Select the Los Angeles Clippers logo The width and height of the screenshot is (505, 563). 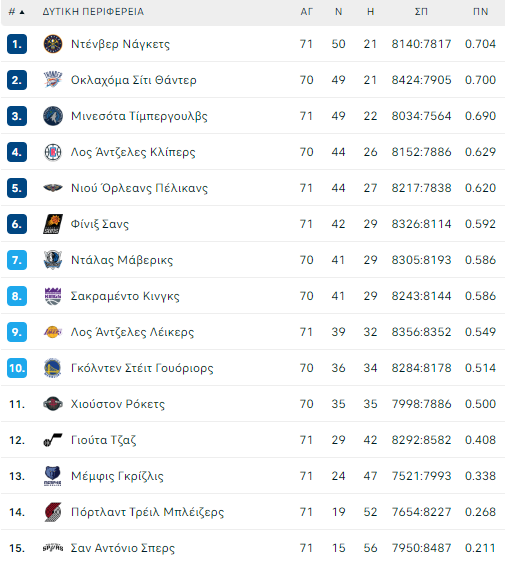tap(53, 152)
